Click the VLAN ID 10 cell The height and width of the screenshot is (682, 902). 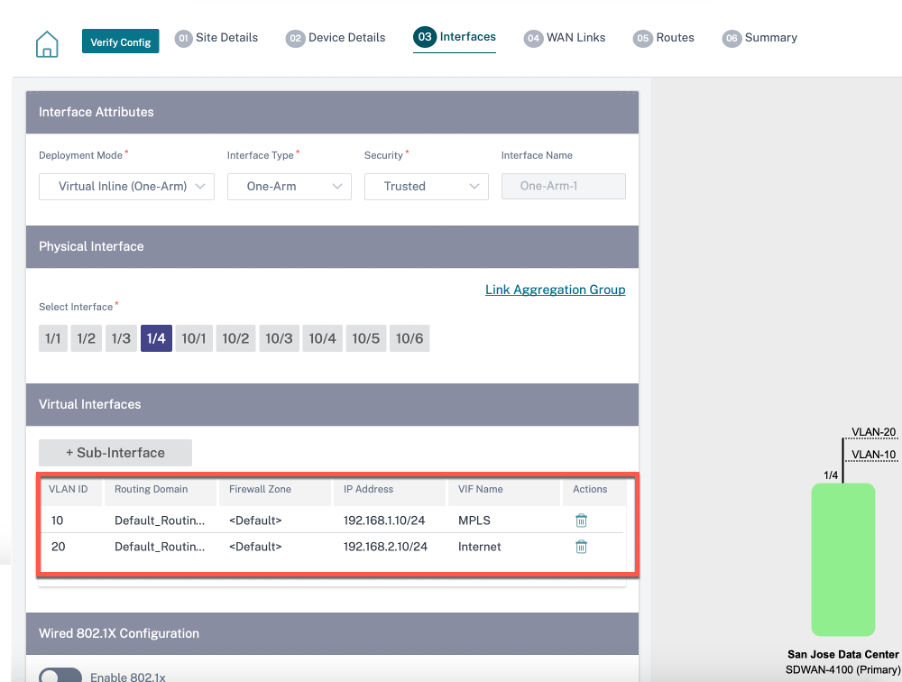pyautogui.click(x=58, y=520)
